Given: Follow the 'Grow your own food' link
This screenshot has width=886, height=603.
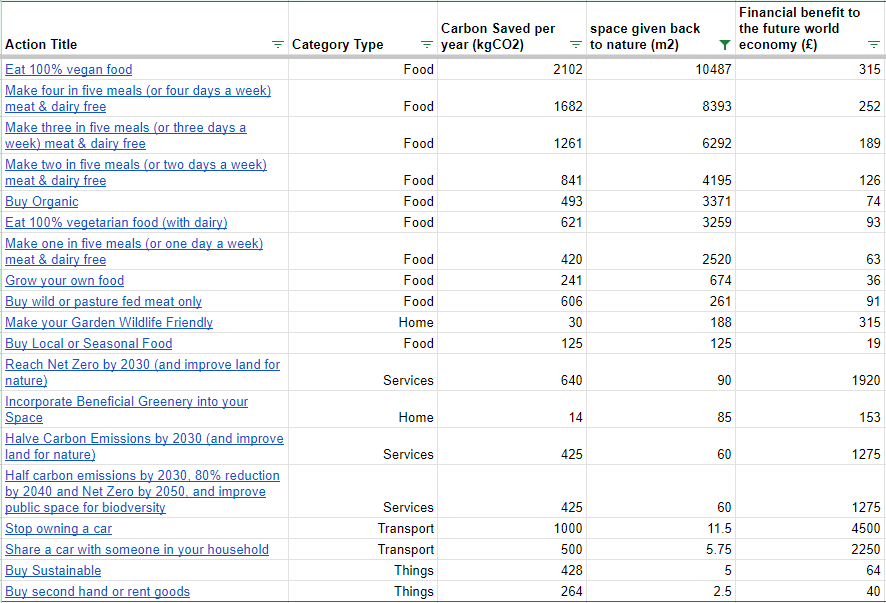Looking at the screenshot, I should coord(65,280).
